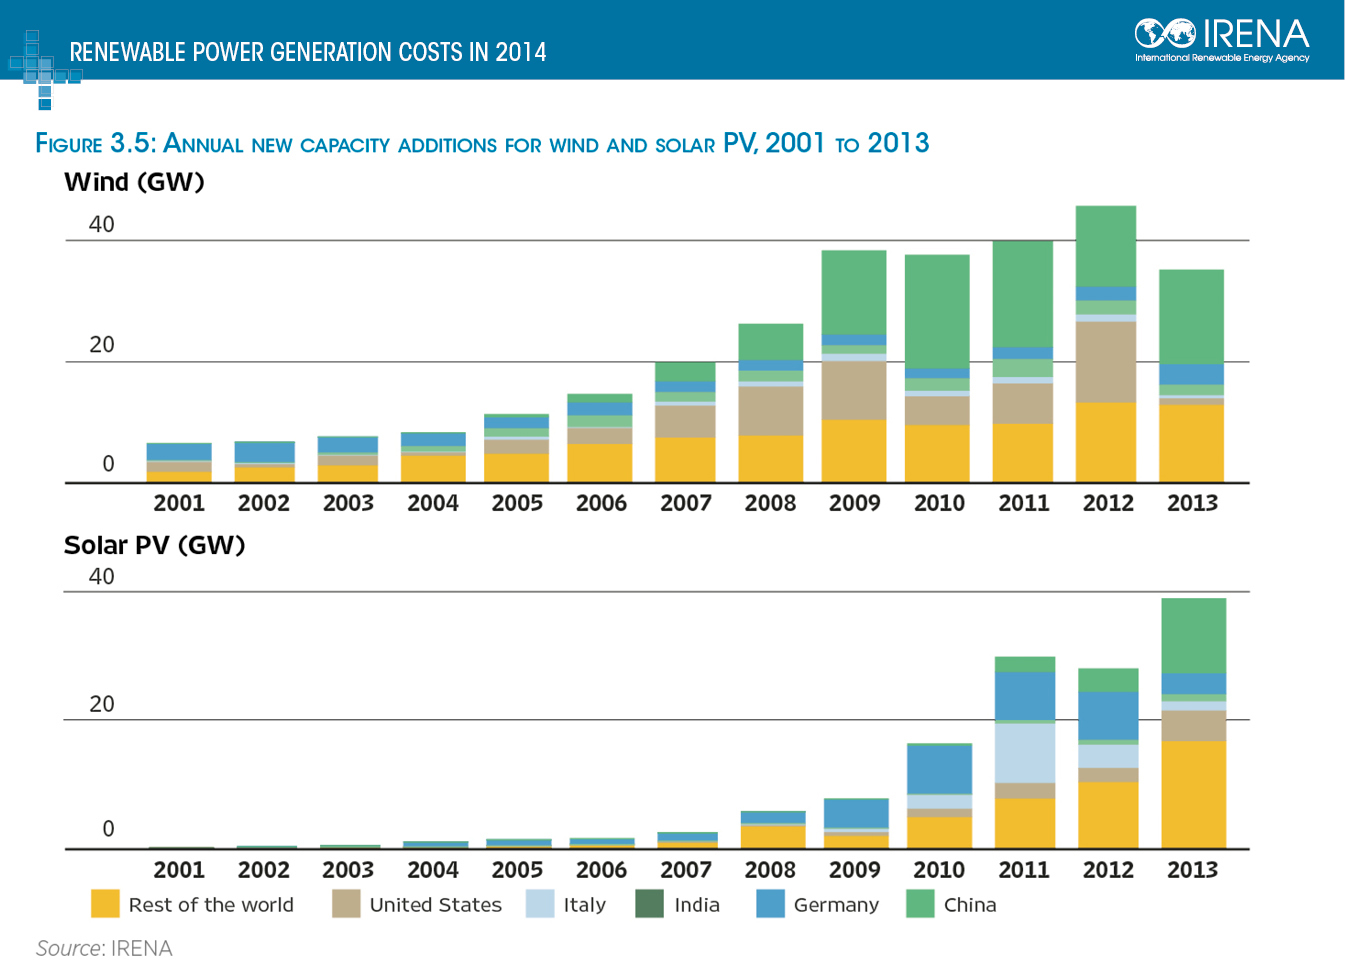Click the green China segment of Wind 2012 bar

click(1105, 246)
